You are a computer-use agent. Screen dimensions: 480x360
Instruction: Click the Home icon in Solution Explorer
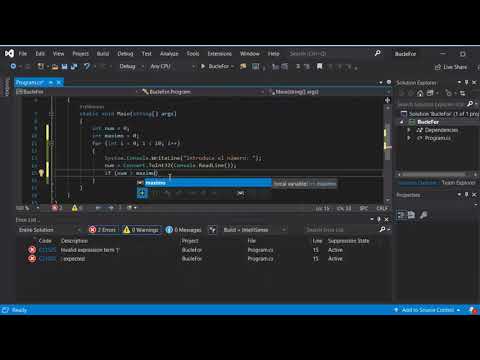point(420,93)
